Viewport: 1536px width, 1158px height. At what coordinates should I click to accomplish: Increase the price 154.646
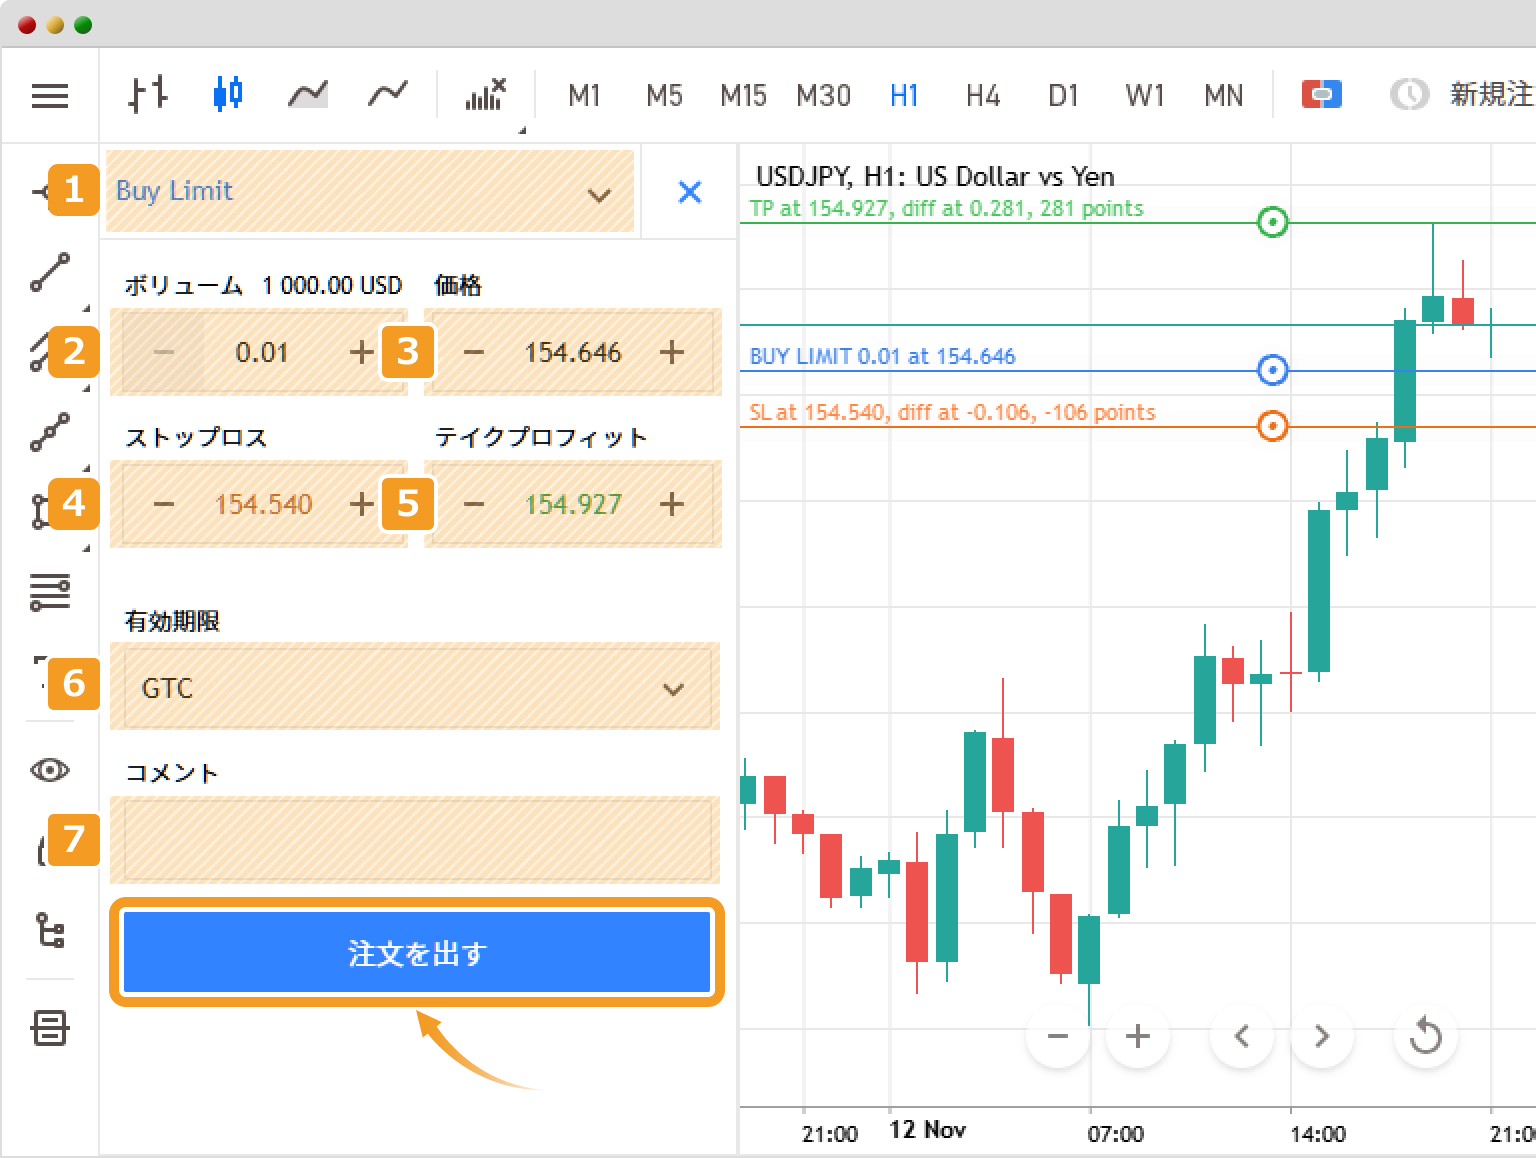pos(672,352)
